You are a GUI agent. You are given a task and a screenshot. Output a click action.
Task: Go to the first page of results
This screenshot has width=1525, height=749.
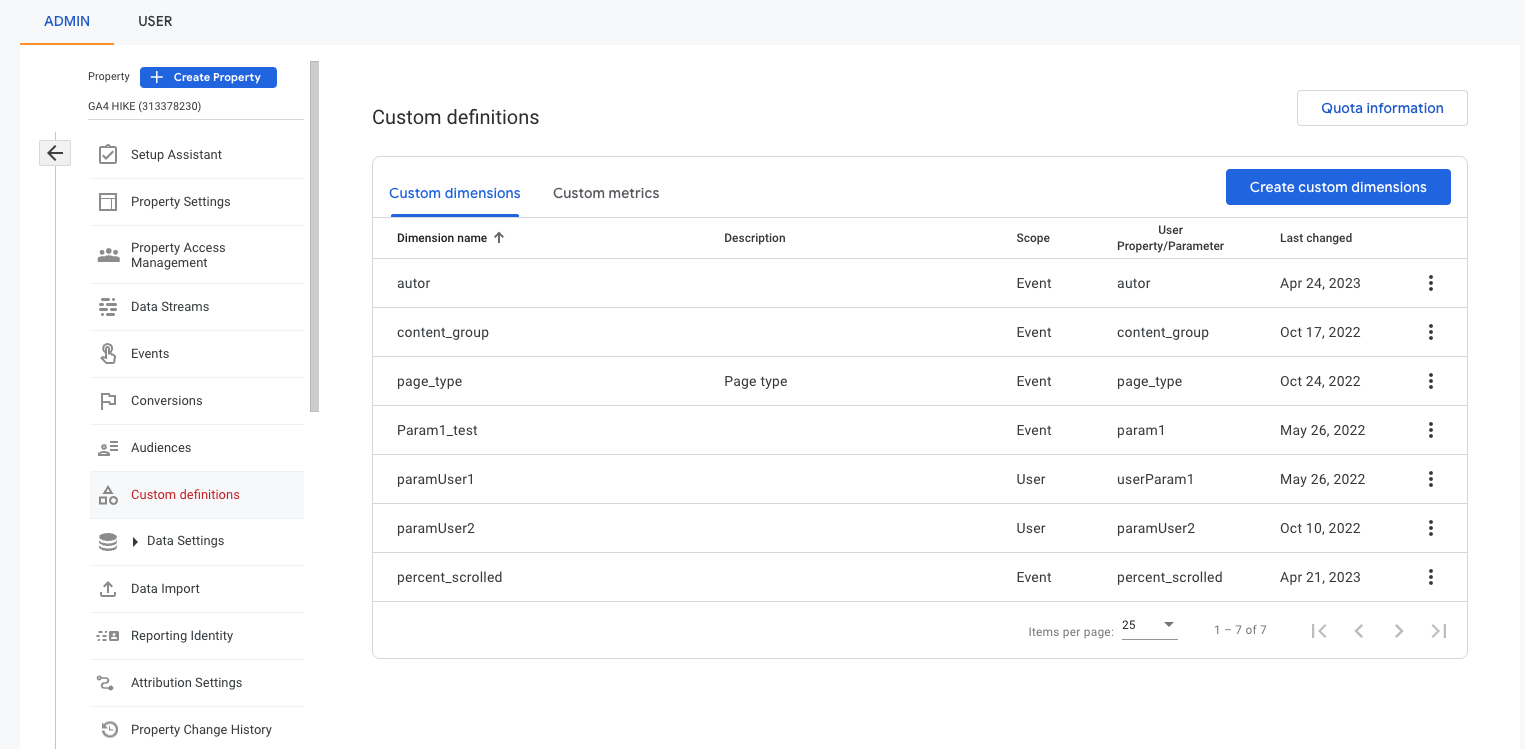(1319, 631)
